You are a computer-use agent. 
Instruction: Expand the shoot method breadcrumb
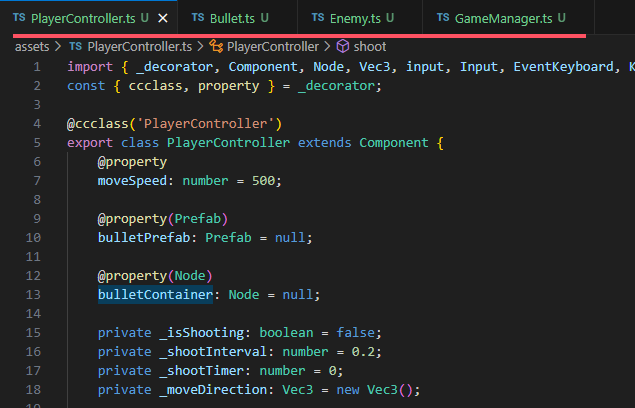pyautogui.click(x=369, y=47)
